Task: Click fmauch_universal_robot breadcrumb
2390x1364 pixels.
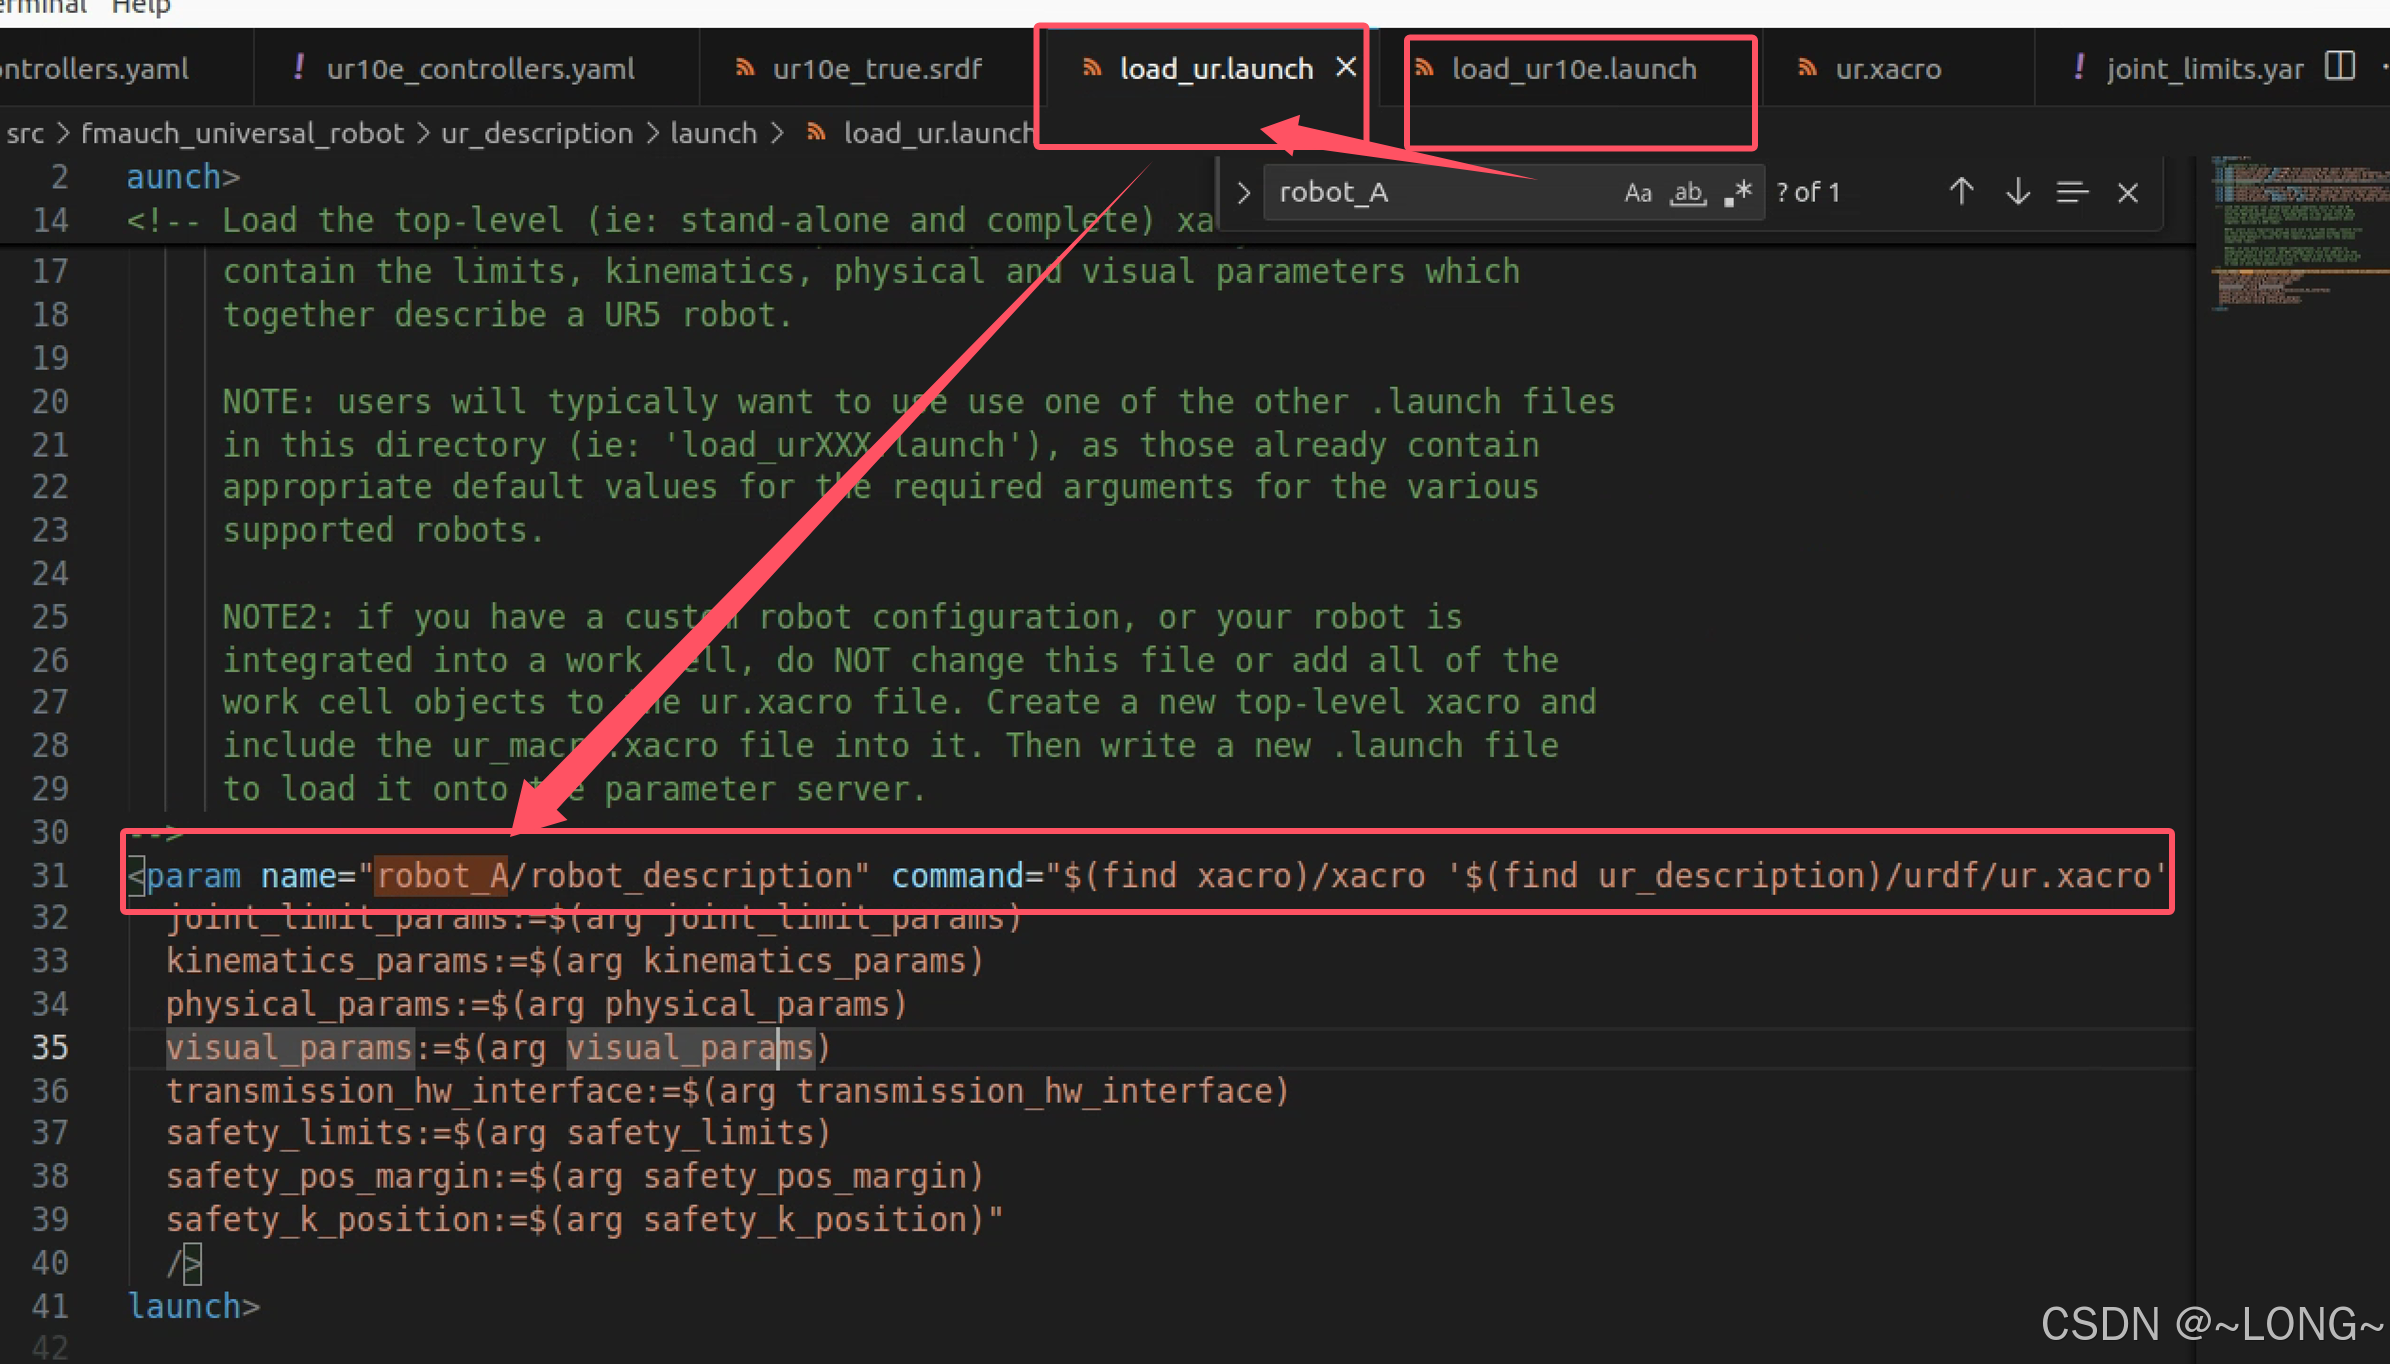Action: point(242,133)
